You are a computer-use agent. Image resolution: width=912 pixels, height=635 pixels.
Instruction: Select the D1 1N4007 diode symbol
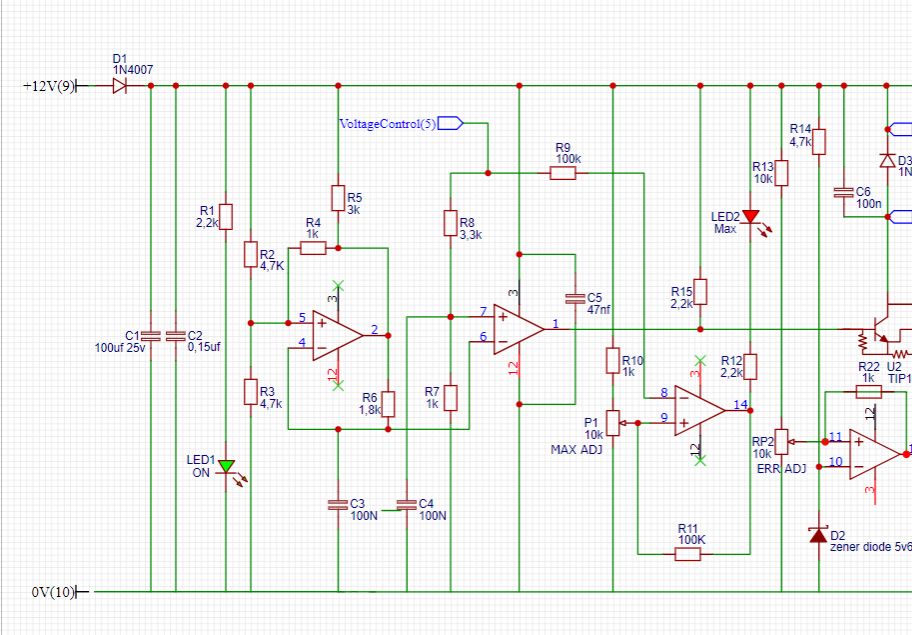click(x=117, y=86)
